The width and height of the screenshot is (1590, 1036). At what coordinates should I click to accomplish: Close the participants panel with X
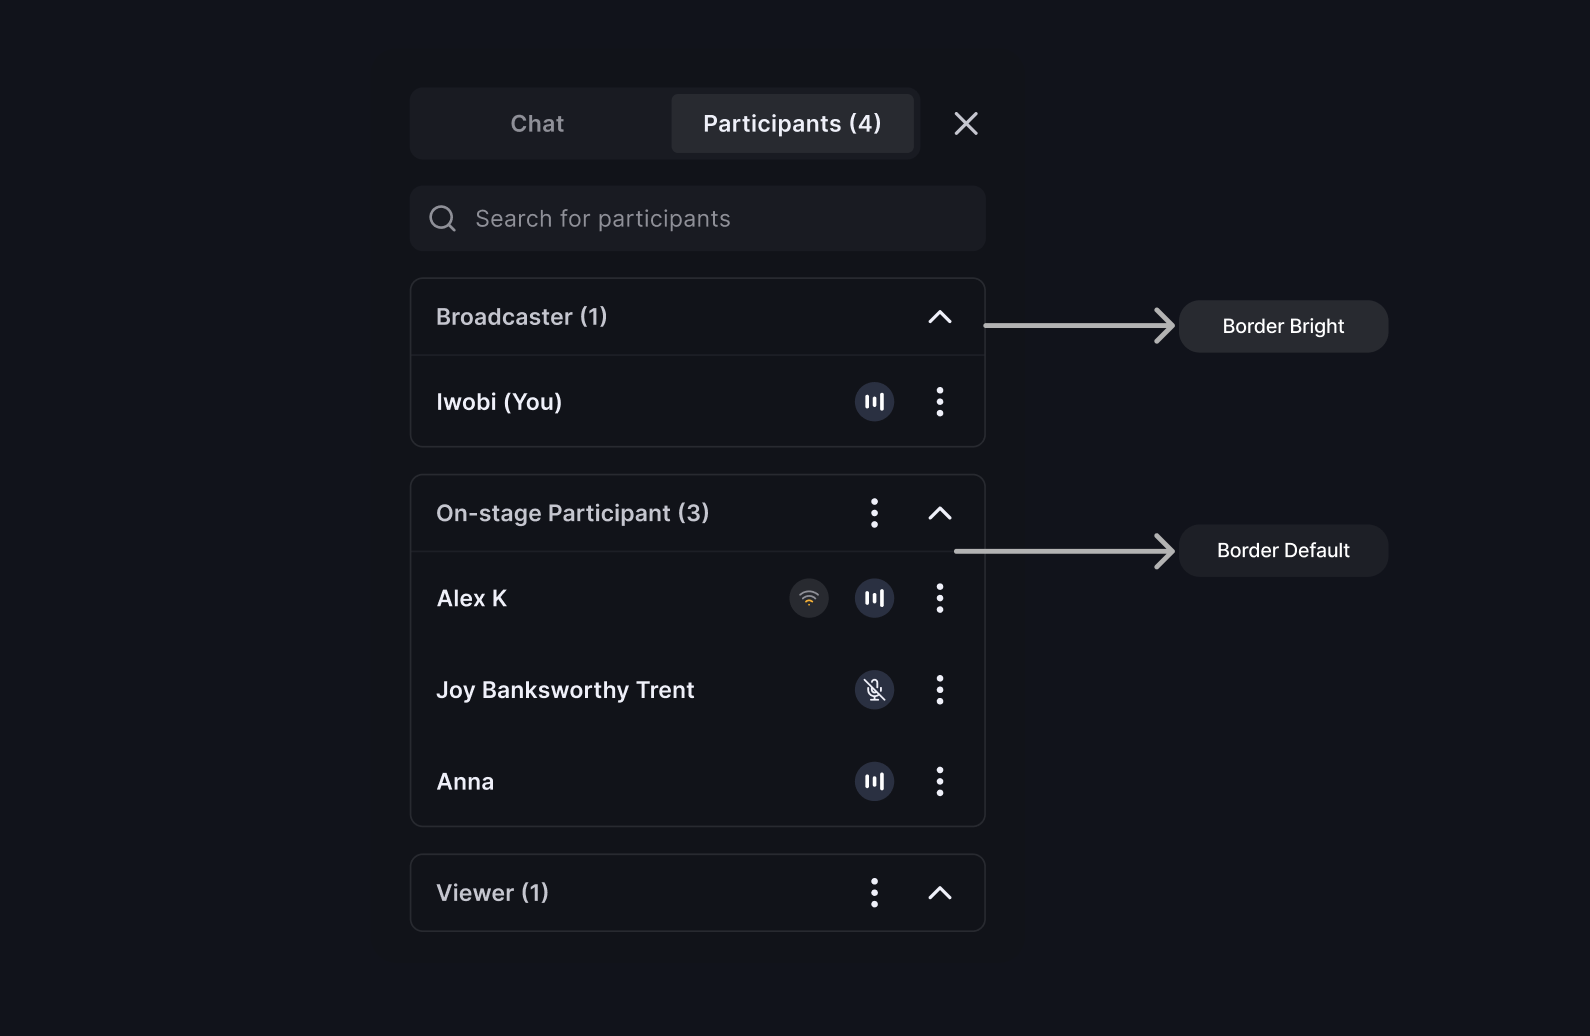tap(966, 123)
